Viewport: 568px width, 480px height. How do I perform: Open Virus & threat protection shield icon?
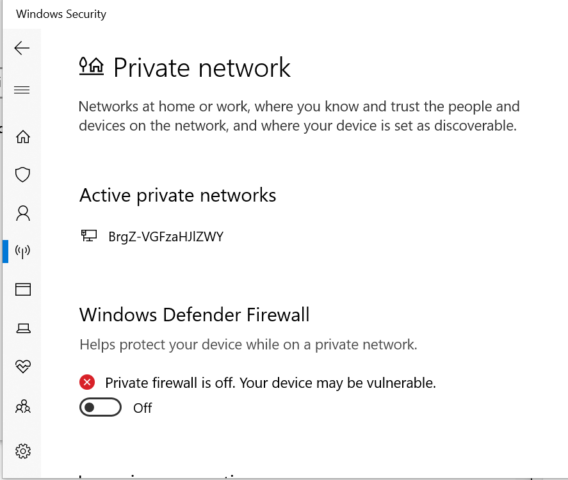click(x=22, y=175)
